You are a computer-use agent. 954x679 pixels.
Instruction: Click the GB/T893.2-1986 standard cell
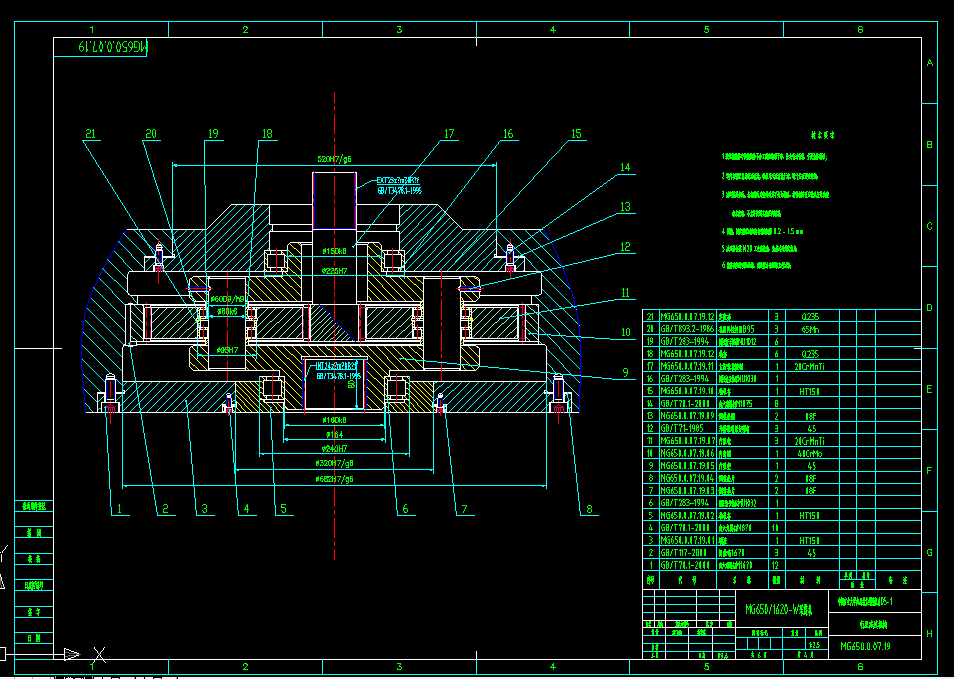688,329
